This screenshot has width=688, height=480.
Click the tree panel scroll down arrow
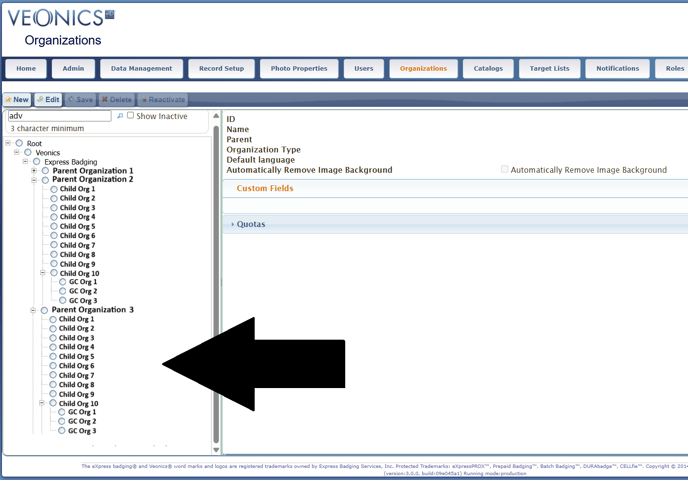pyautogui.click(x=216, y=450)
